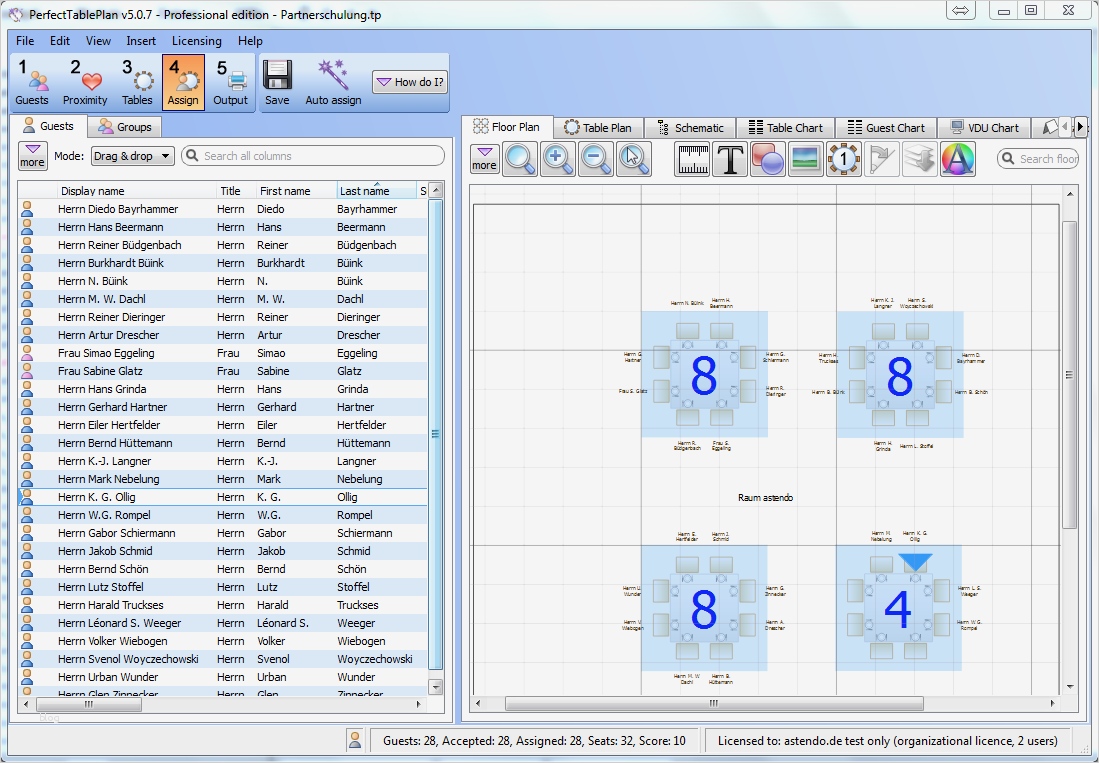Insert a shape into the floor plan

[x=767, y=160]
